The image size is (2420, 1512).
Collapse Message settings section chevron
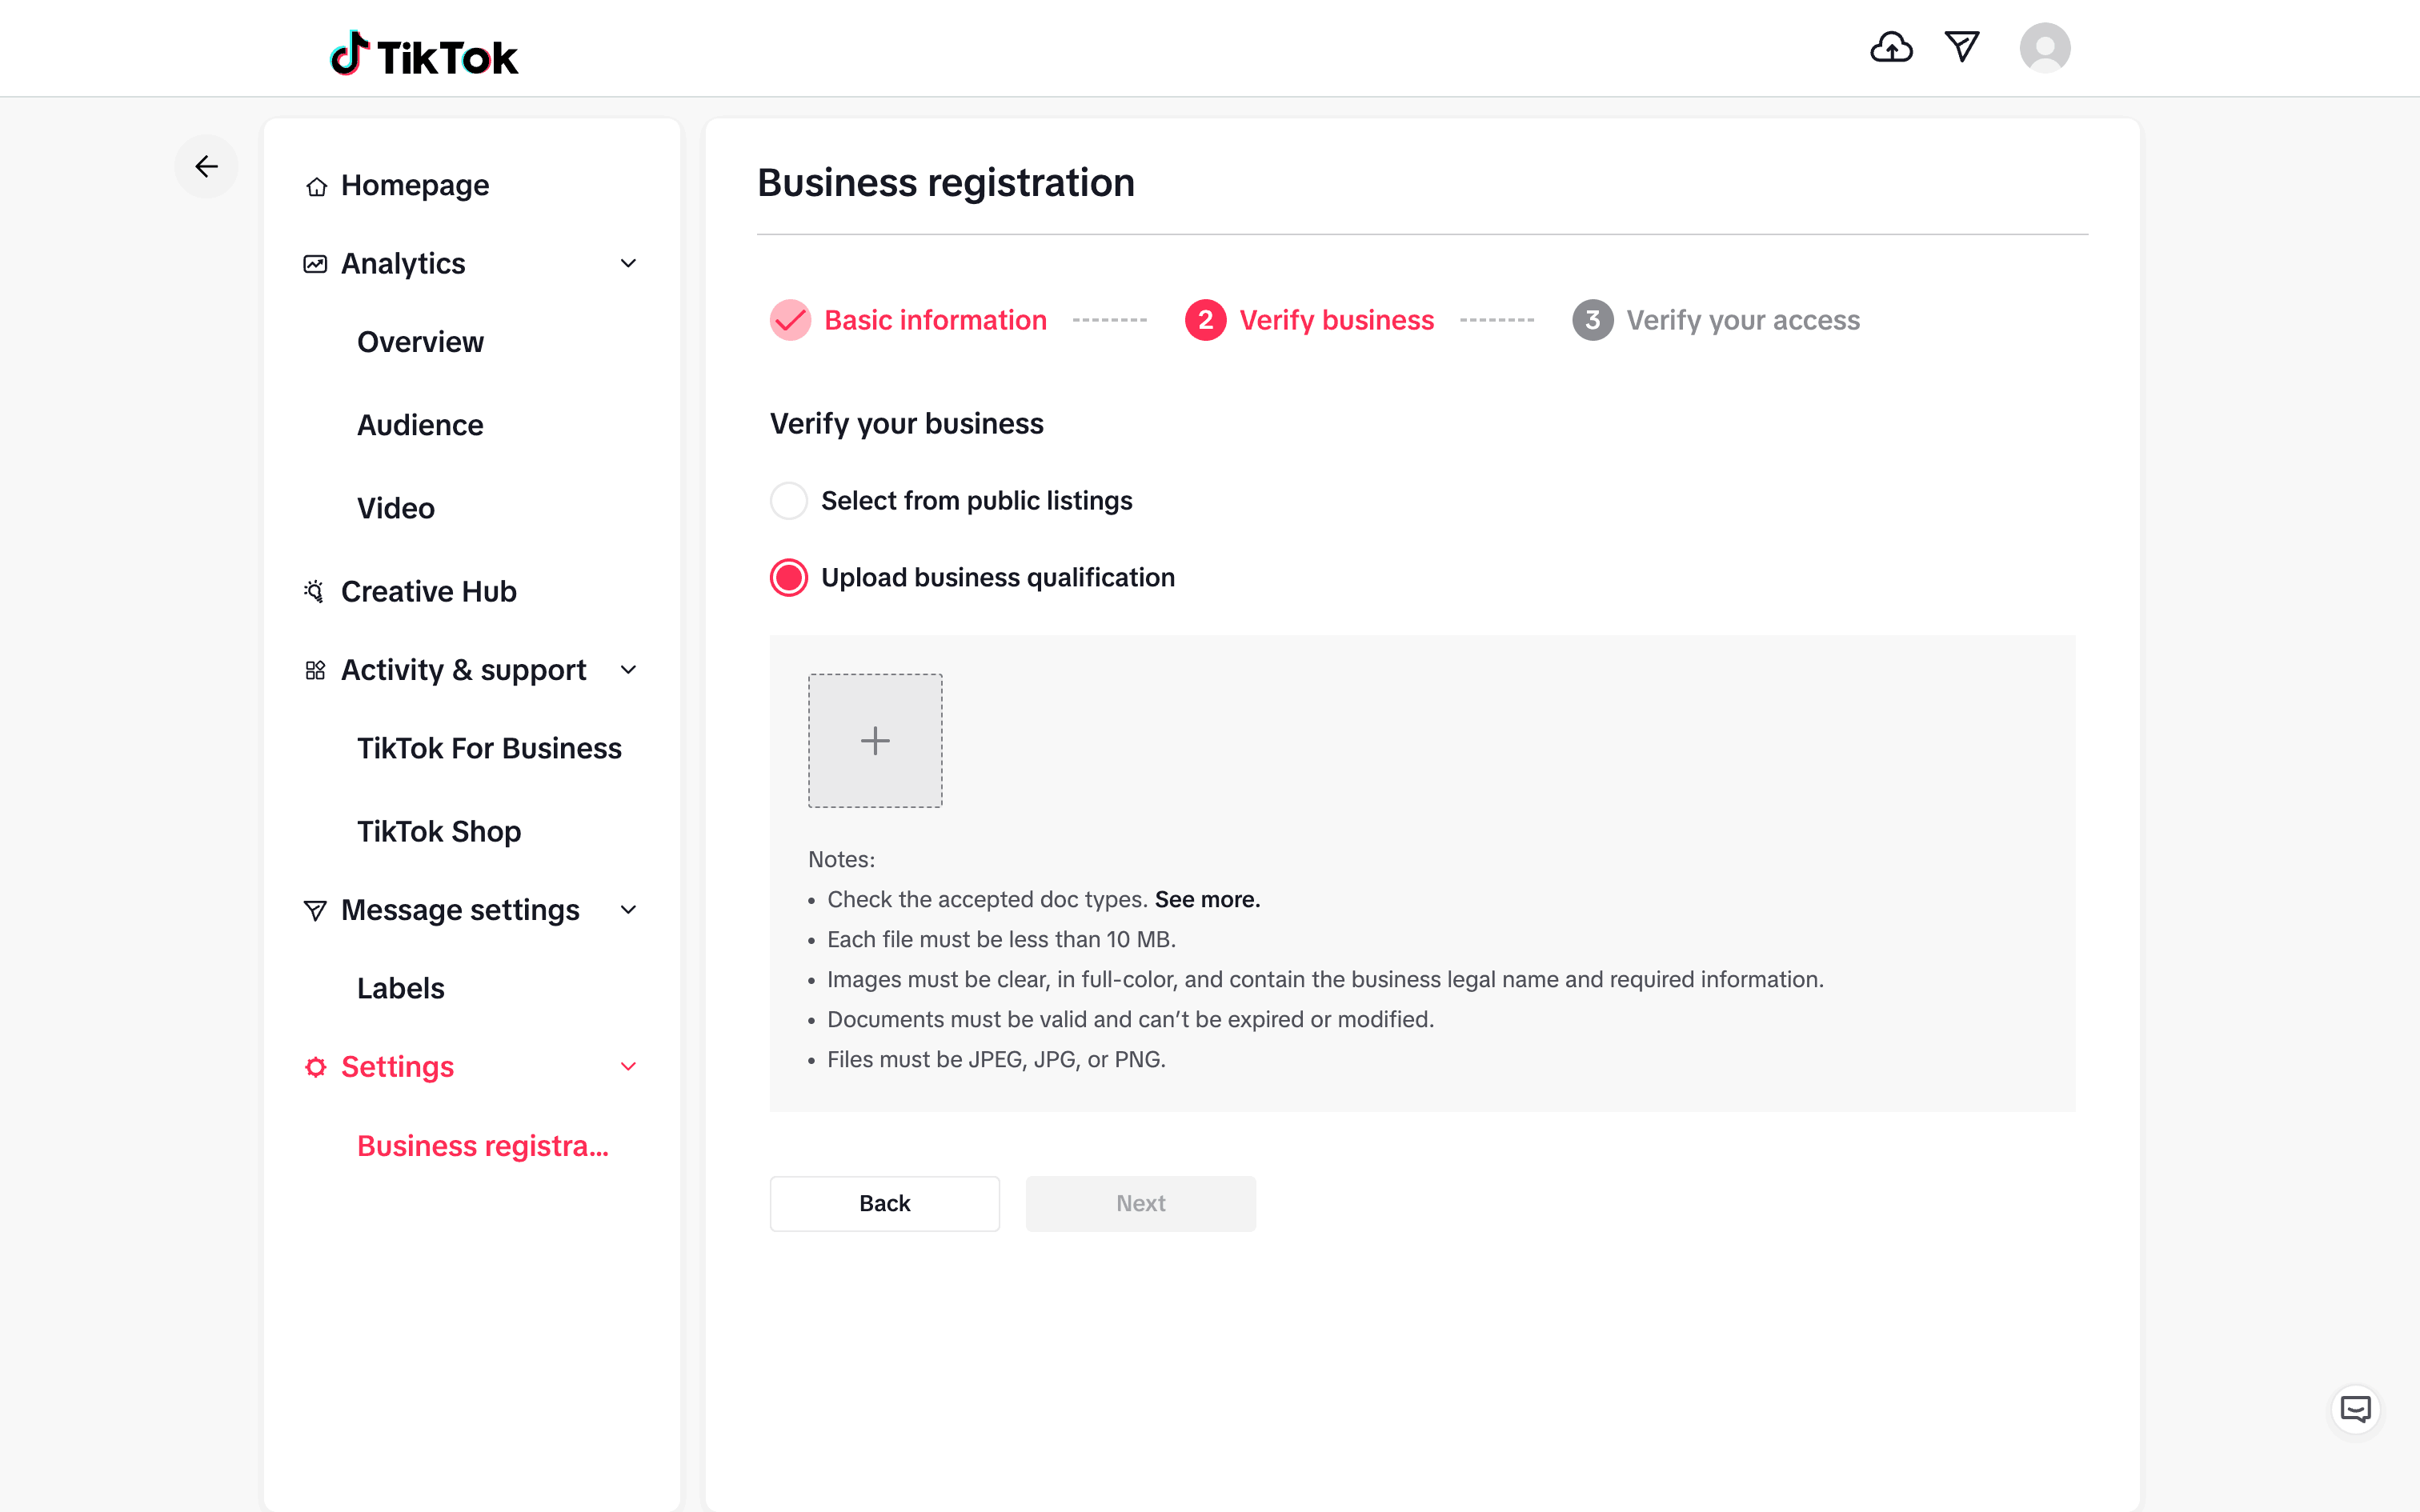pyautogui.click(x=628, y=910)
